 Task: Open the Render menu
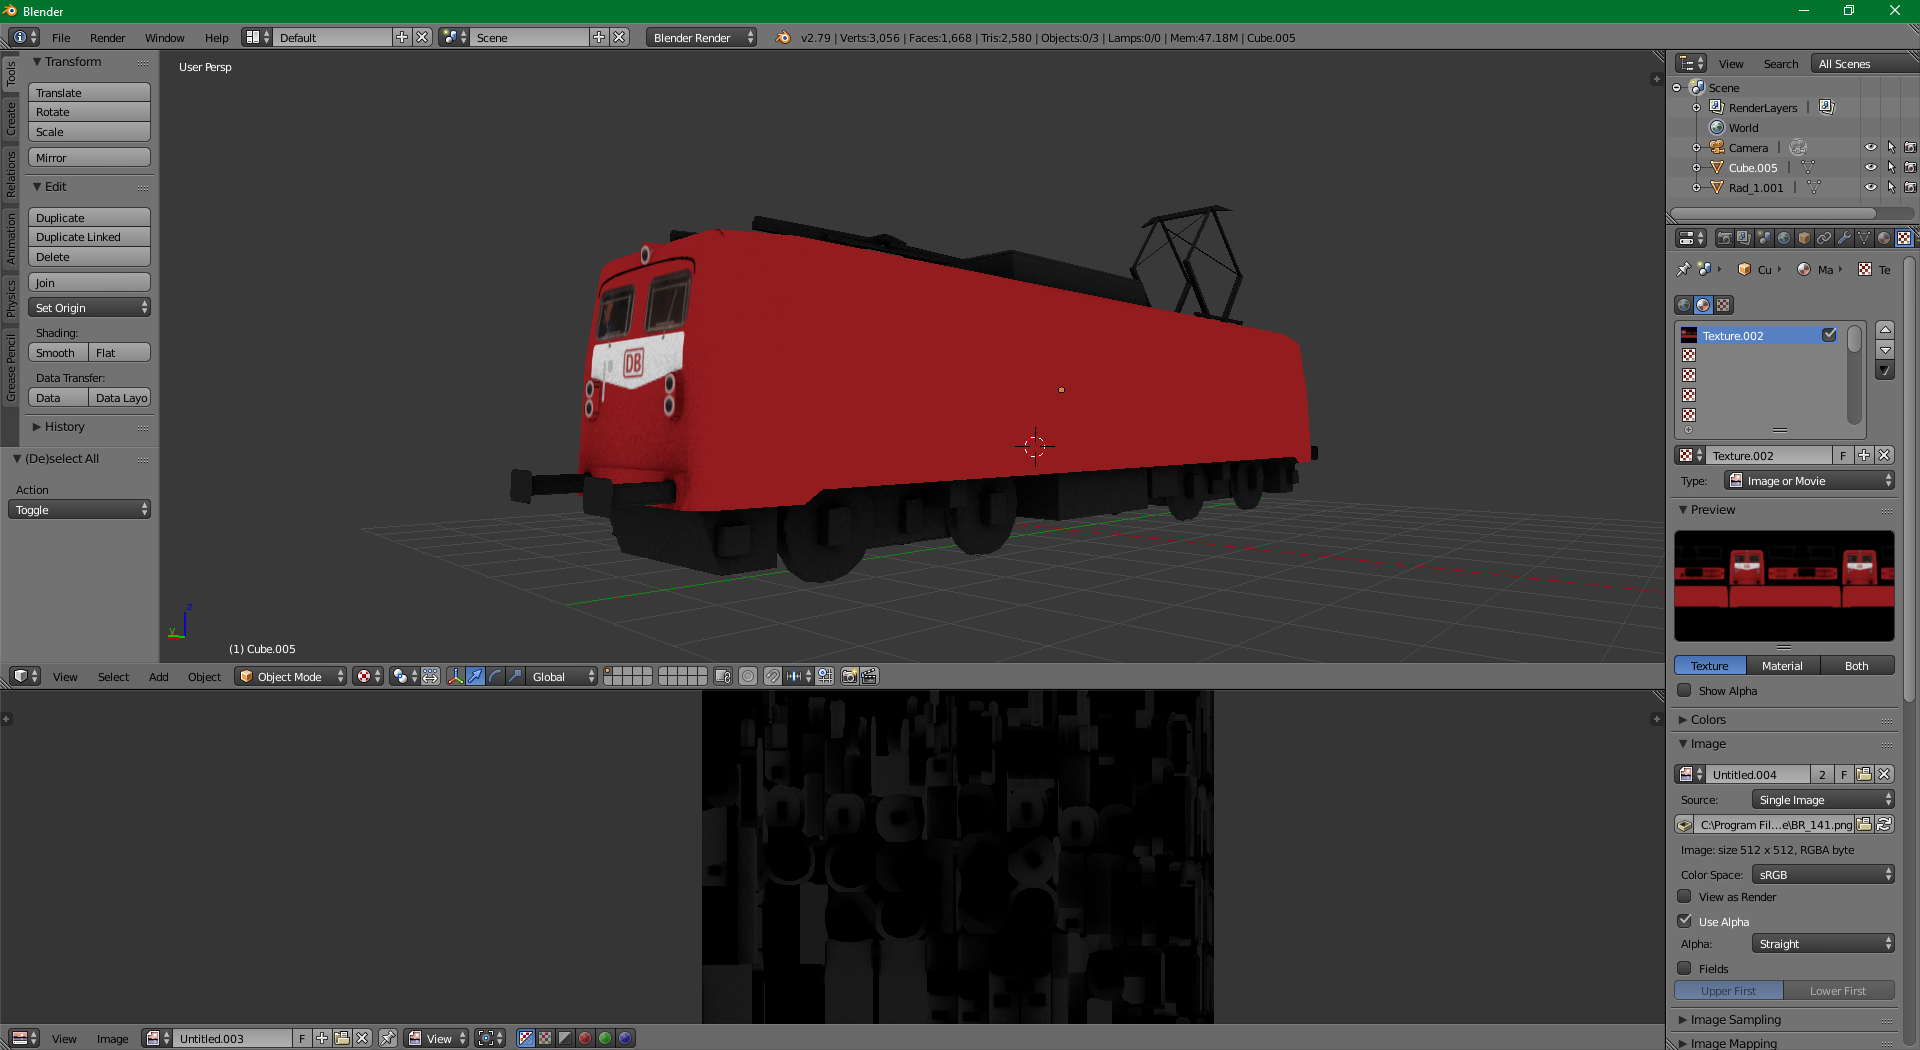coord(107,38)
